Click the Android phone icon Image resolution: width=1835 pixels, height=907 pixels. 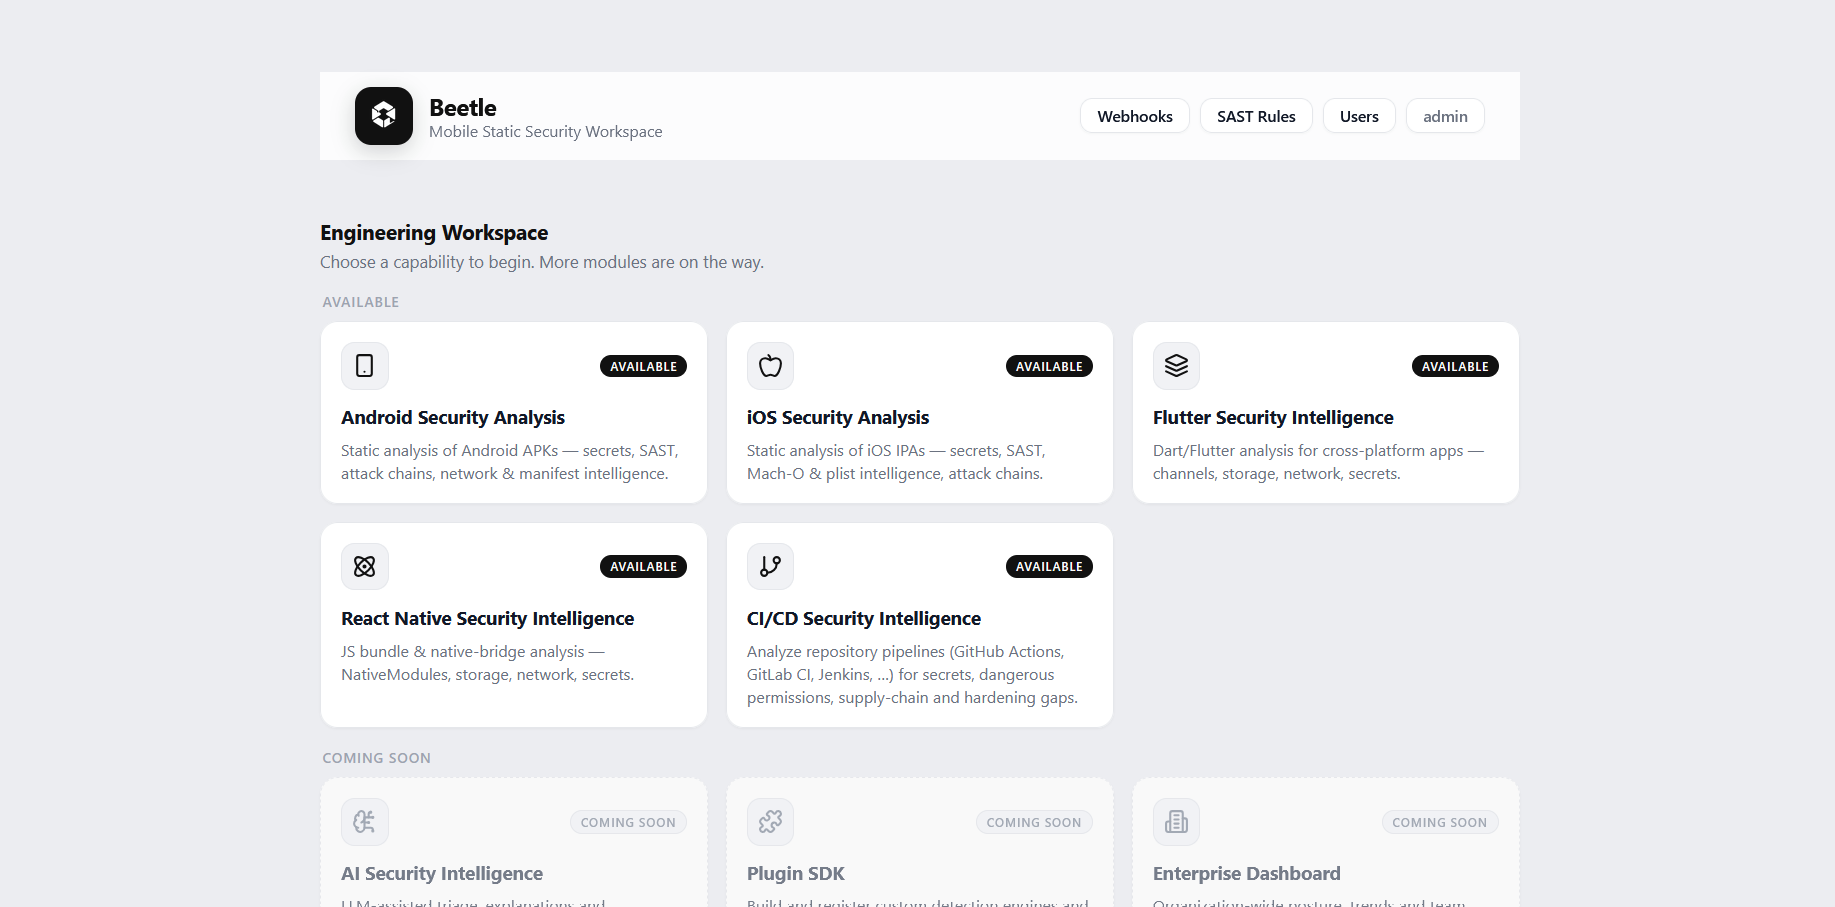pyautogui.click(x=365, y=366)
